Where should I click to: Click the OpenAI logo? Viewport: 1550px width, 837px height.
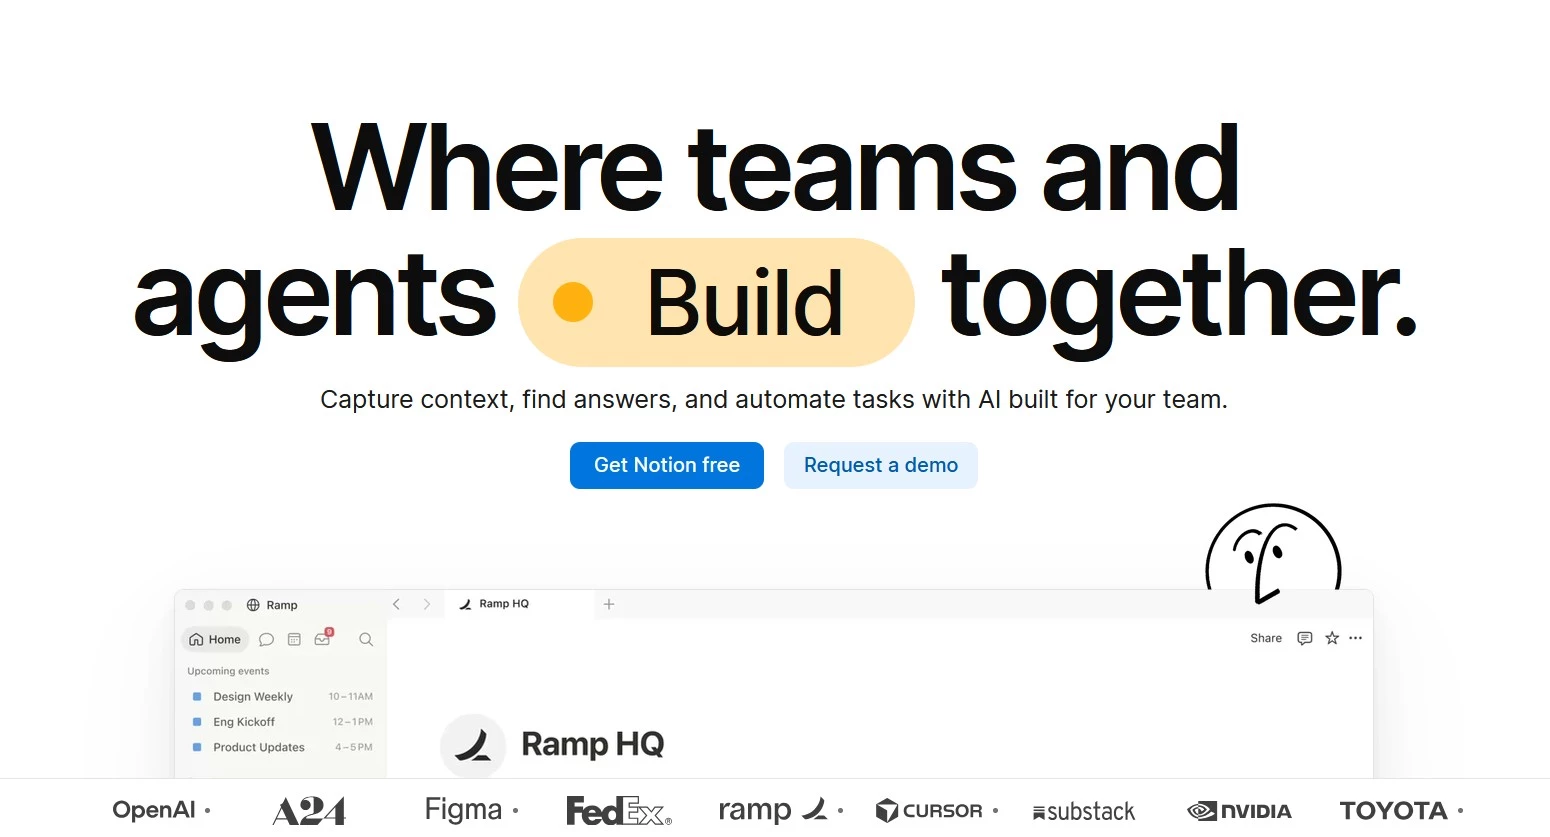154,810
